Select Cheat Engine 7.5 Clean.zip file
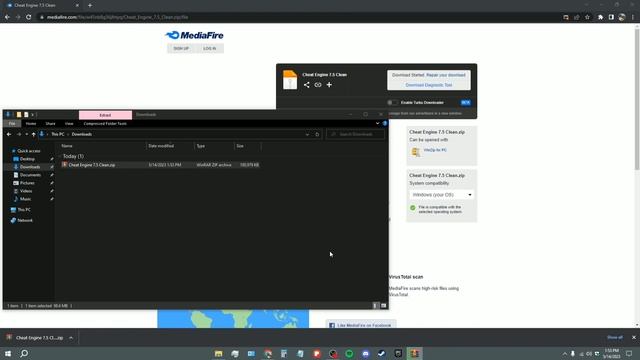This screenshot has width=640, height=360. pyautogui.click(x=160, y=165)
